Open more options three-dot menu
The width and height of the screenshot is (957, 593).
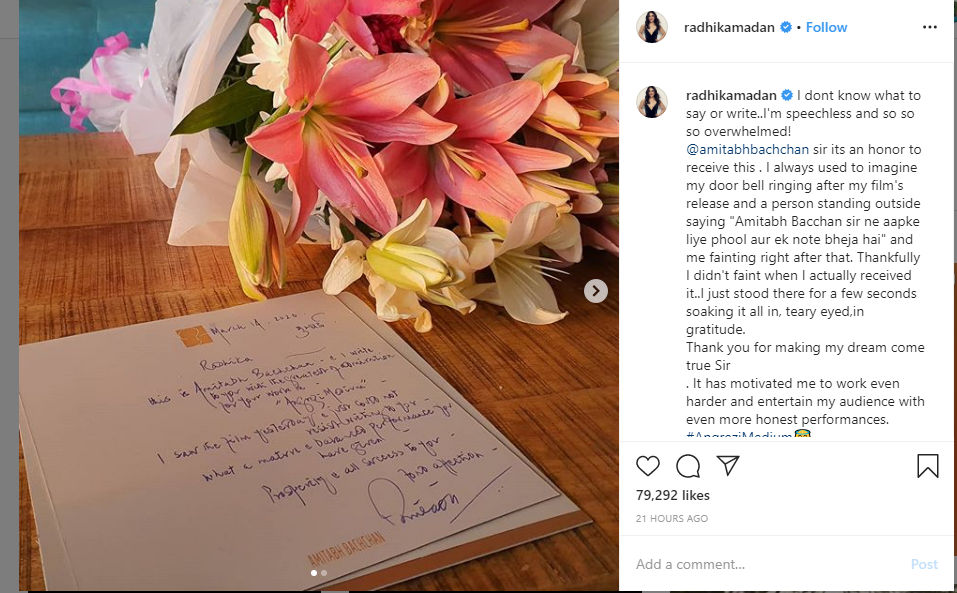[x=930, y=27]
